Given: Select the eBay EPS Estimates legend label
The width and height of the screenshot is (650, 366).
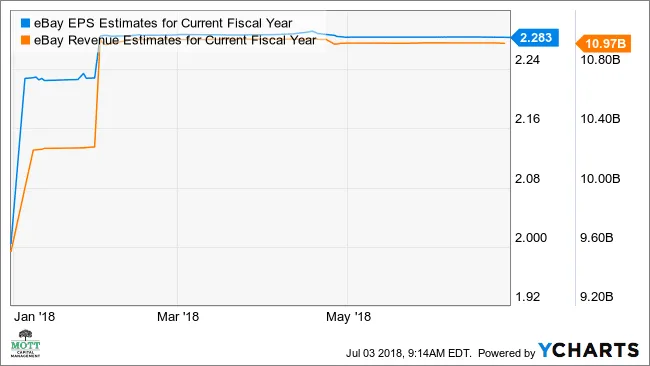Looking at the screenshot, I should 163,23.
